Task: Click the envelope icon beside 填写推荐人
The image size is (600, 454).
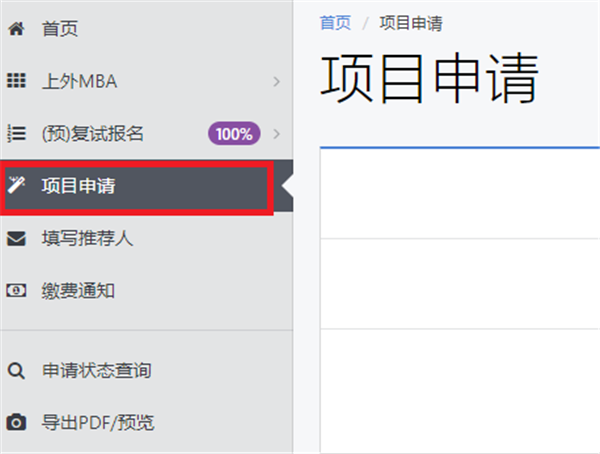Action: point(15,238)
